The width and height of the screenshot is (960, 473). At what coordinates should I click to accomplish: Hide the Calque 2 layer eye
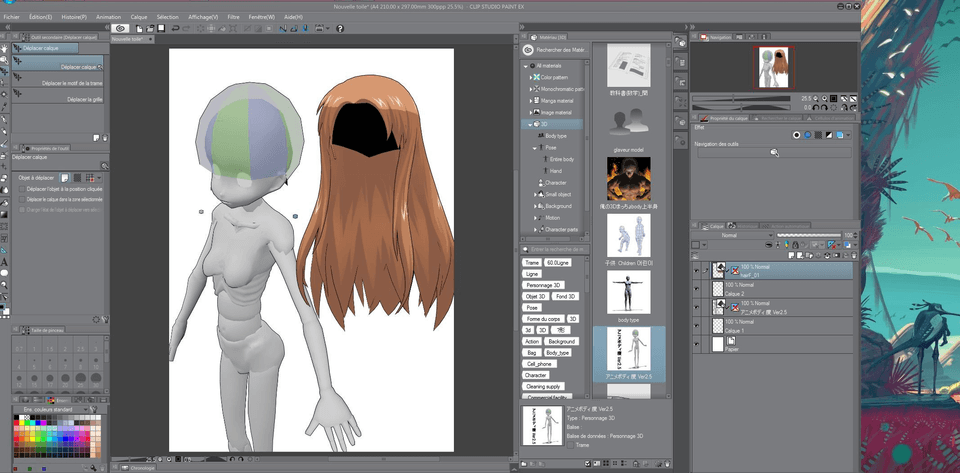696,289
